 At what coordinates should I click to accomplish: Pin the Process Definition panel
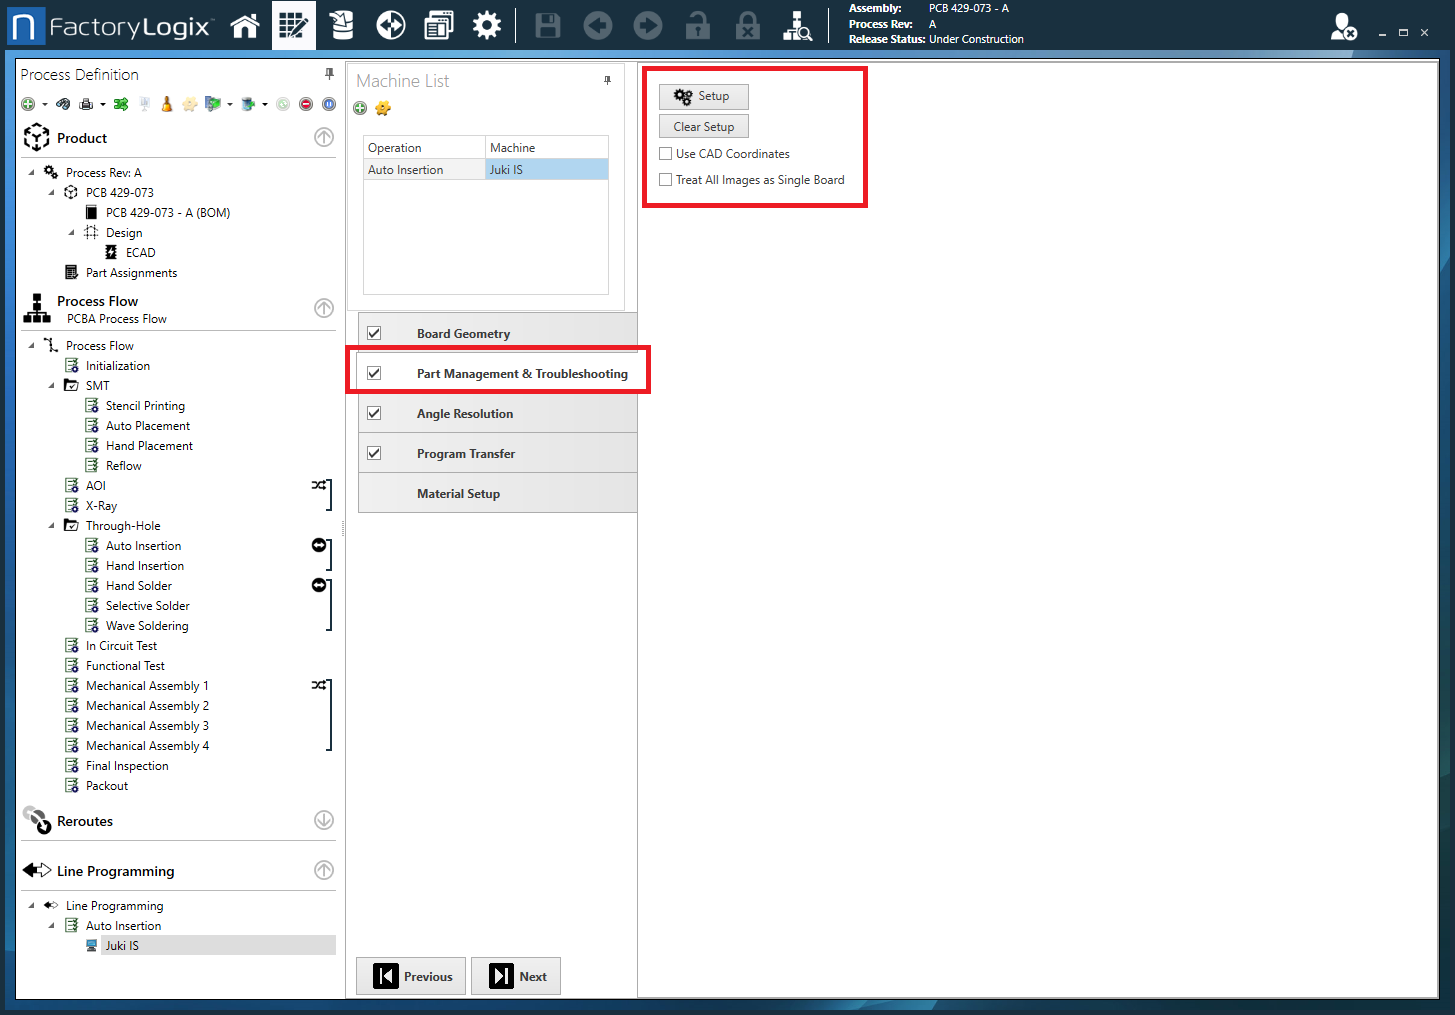point(329,74)
